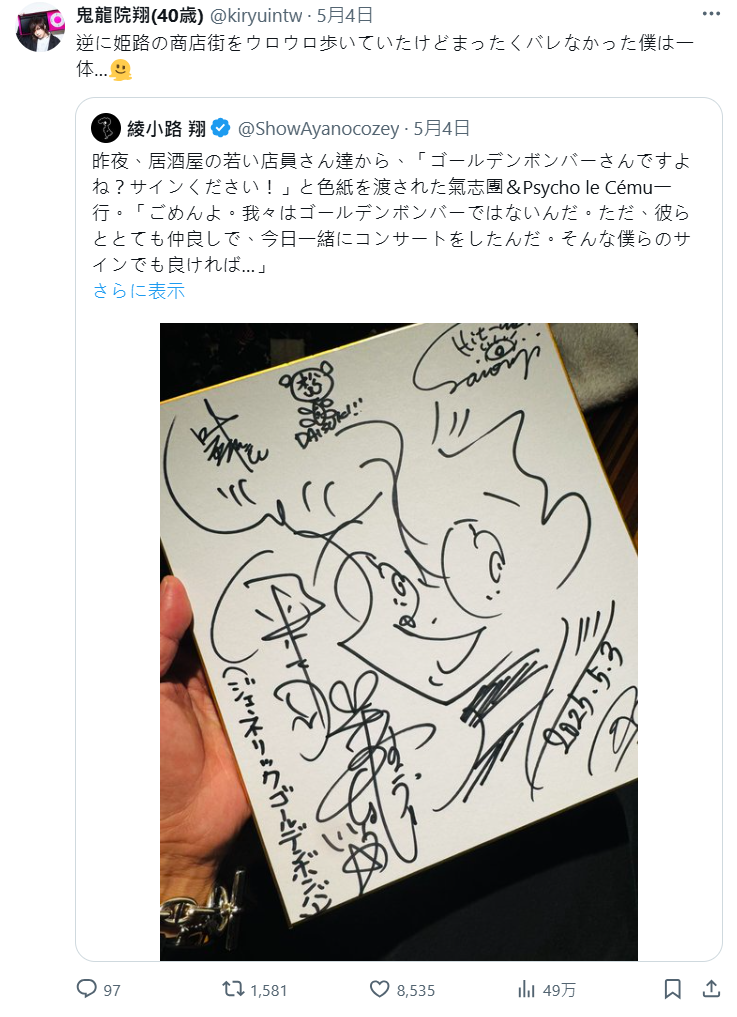The image size is (737, 1017).
Task: Open the three-dot more options menu
Action: coord(711,14)
